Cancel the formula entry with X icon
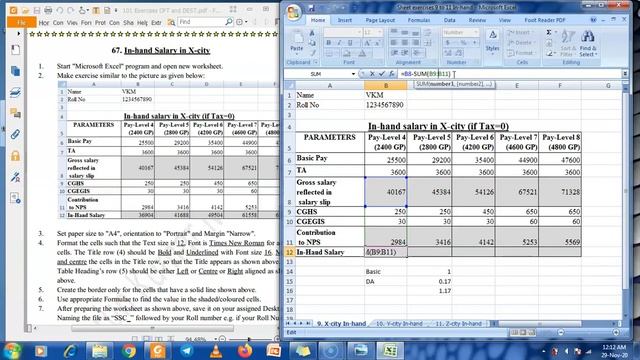 tap(372, 74)
